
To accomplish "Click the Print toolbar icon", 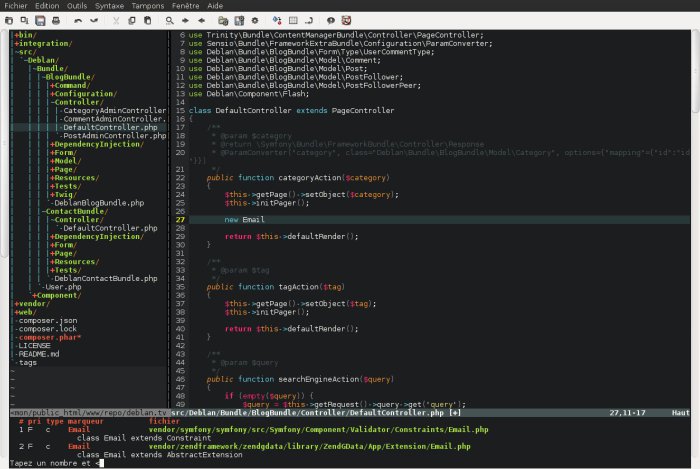I will click(56, 21).
